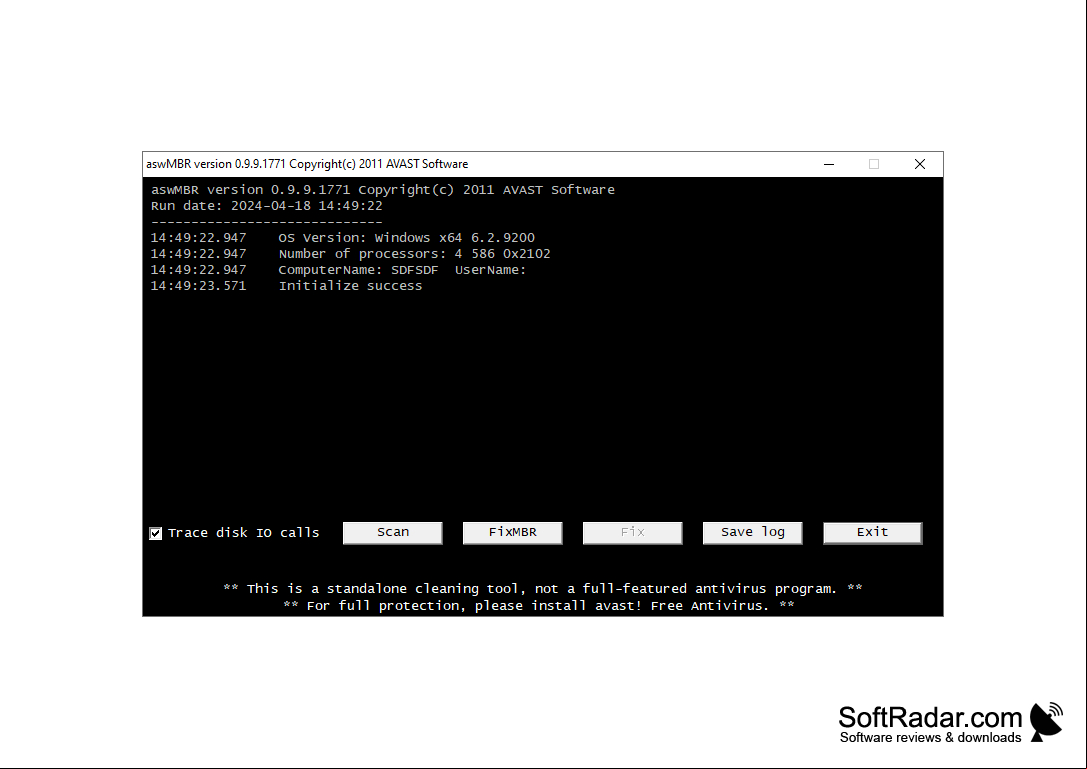Start a scan with the Scan button
Screen dimensions: 1087x769
392,533
